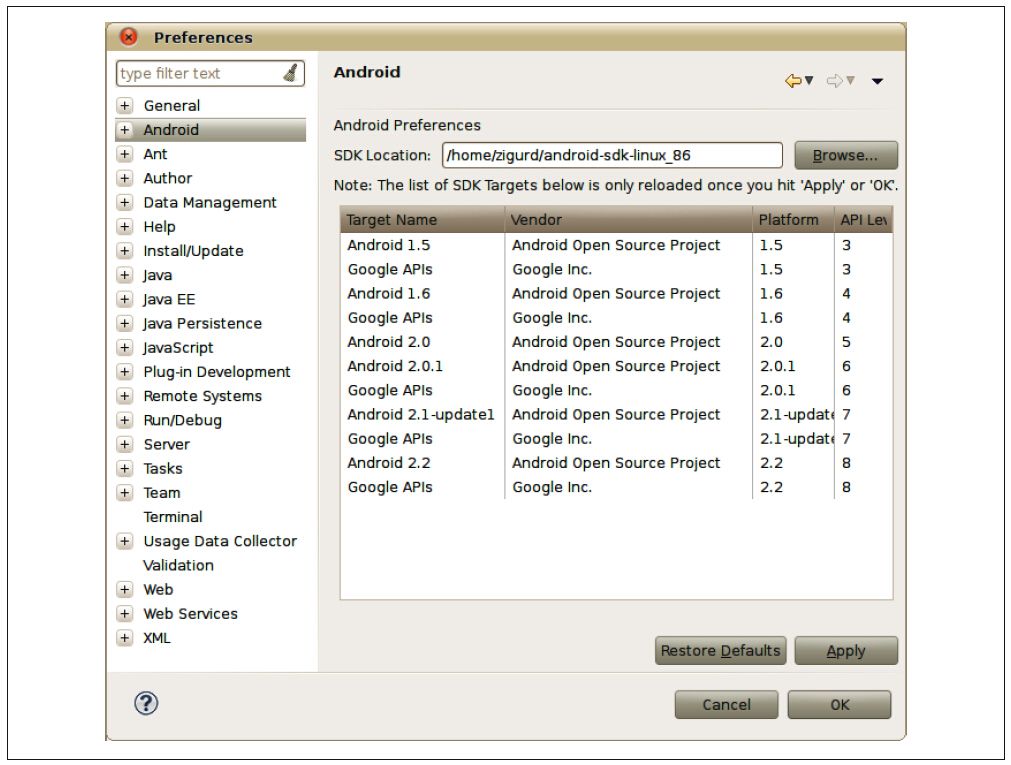Select Google APIs row with platform 1.6
Screen dimensions: 1011x765
[x=616, y=317]
